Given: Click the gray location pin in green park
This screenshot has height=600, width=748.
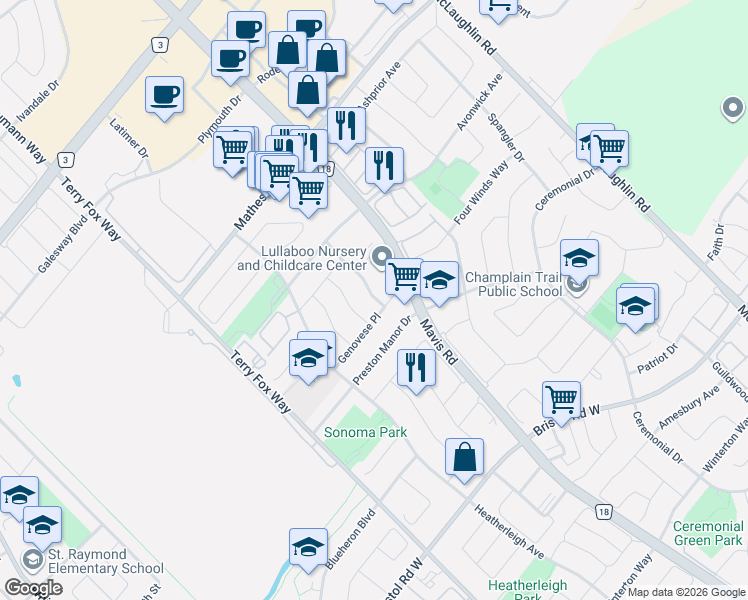Looking at the screenshot, I should pos(733,109).
